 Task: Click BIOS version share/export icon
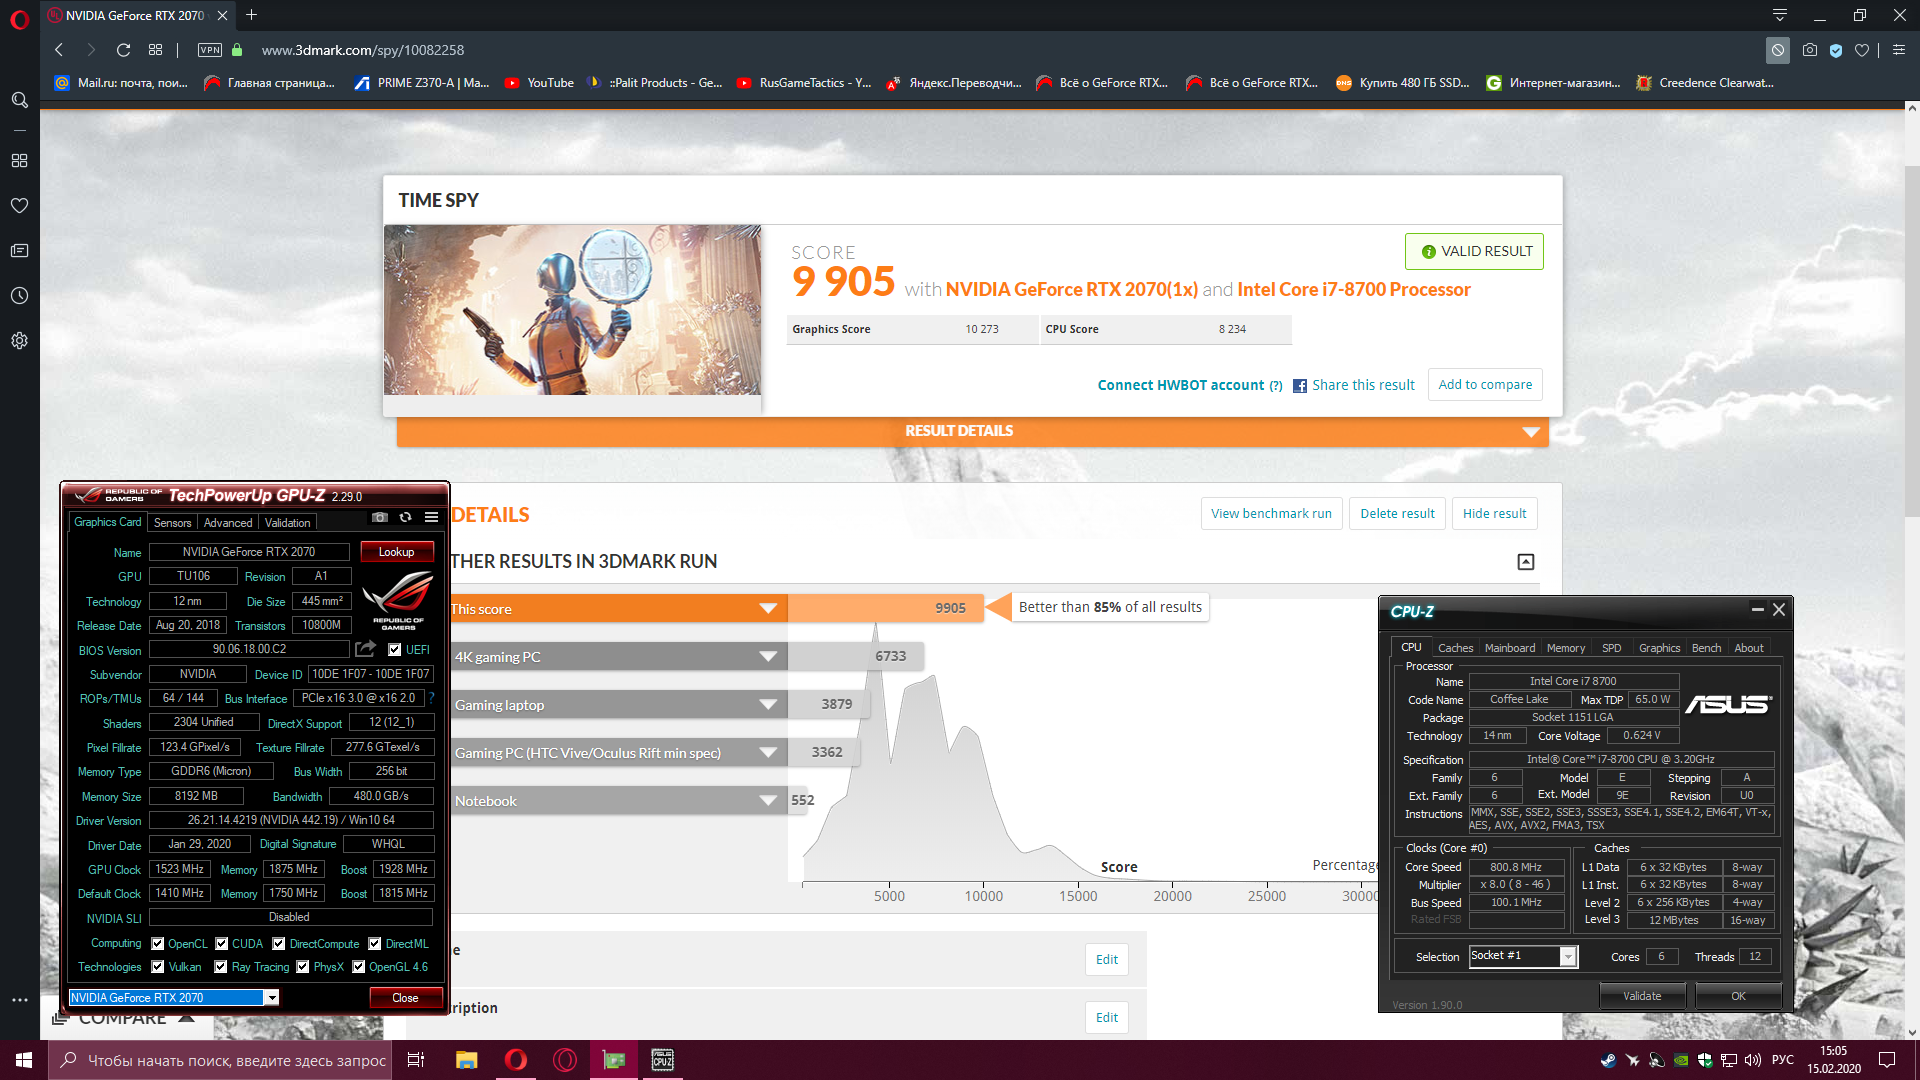[365, 649]
